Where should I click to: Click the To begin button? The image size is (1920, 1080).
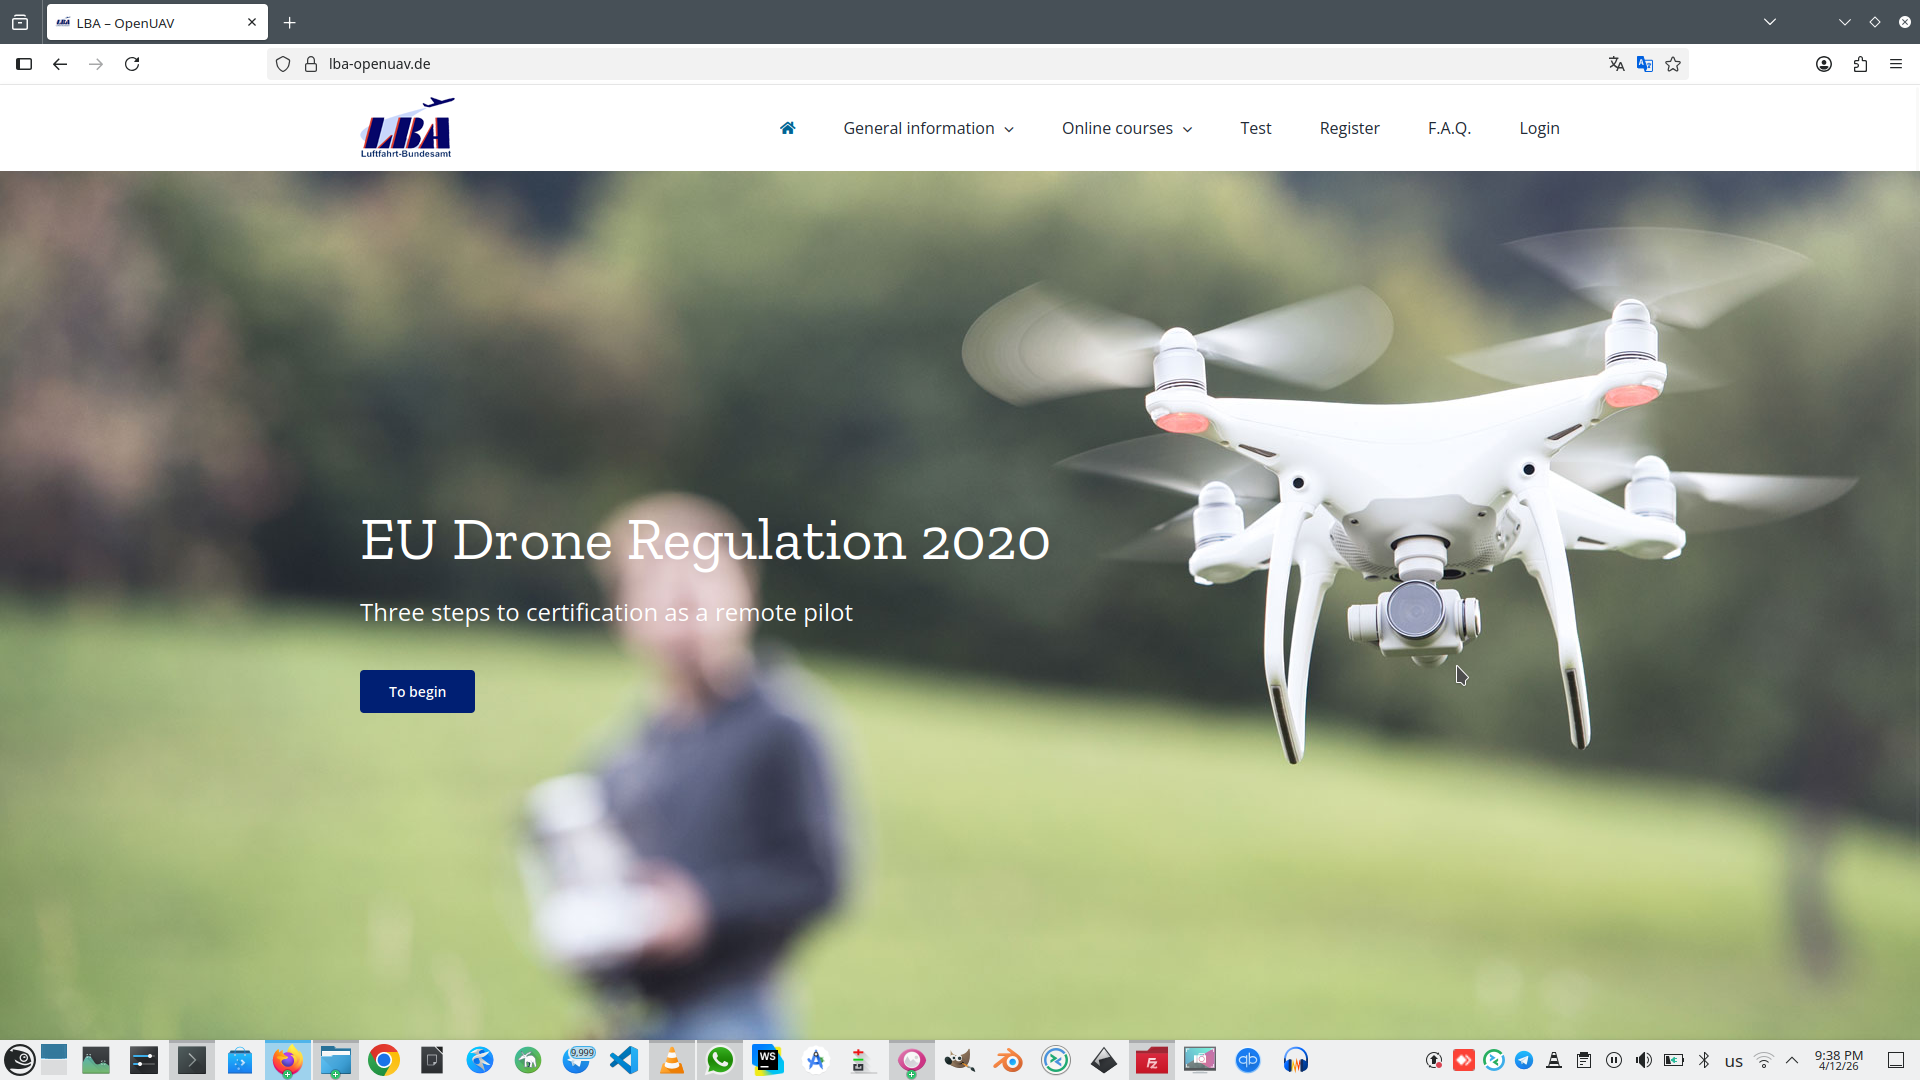[x=417, y=691]
